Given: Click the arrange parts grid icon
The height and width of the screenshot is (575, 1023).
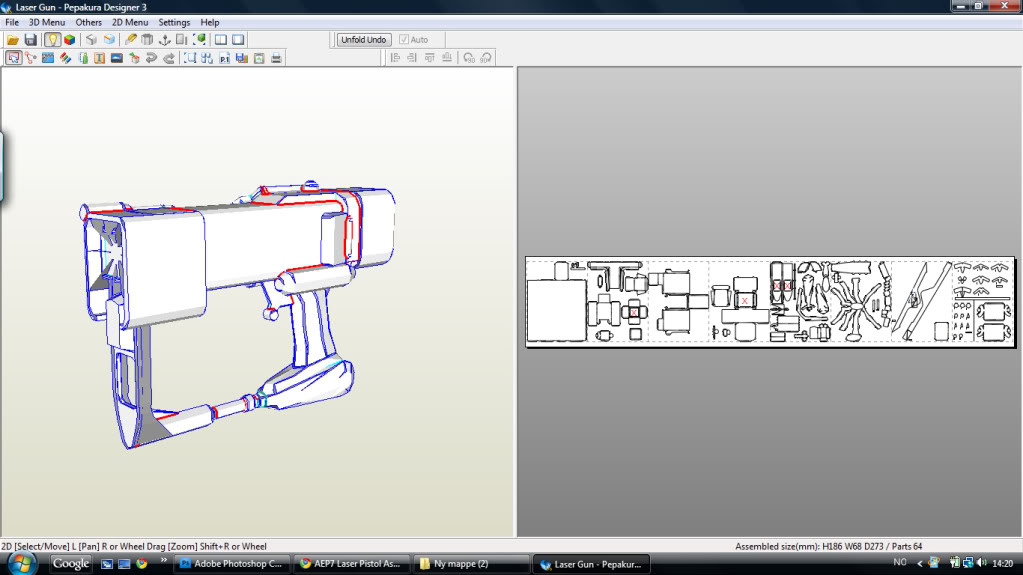Looking at the screenshot, I should click(x=207, y=58).
